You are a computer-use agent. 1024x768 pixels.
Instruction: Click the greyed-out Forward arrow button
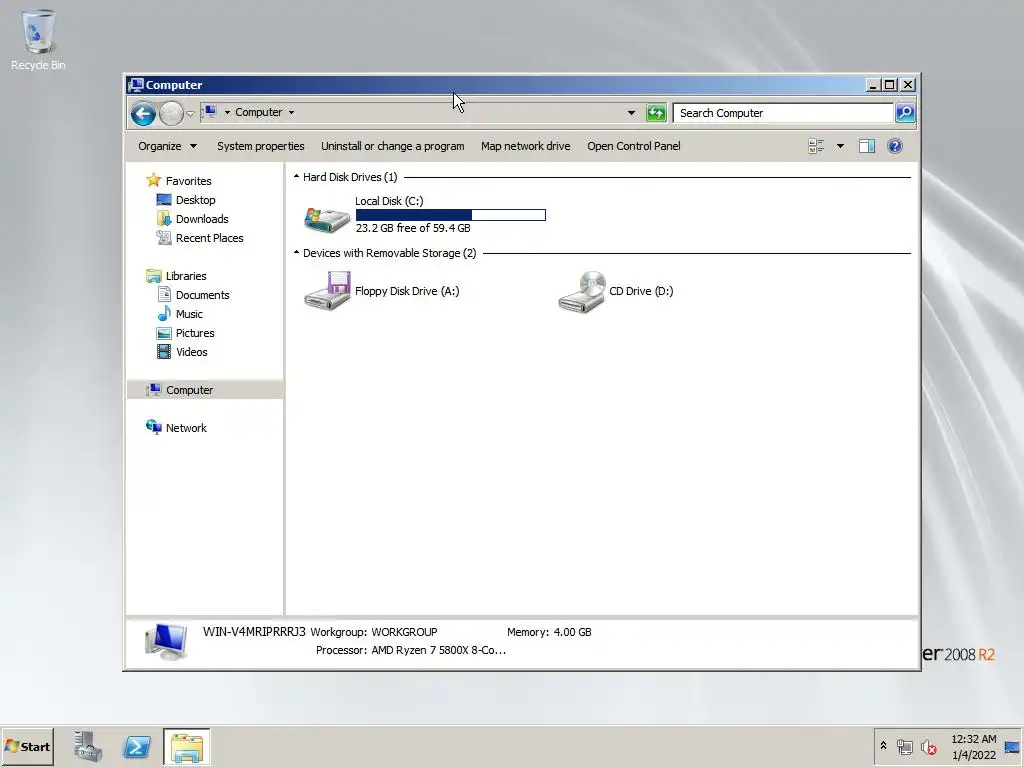coord(171,113)
